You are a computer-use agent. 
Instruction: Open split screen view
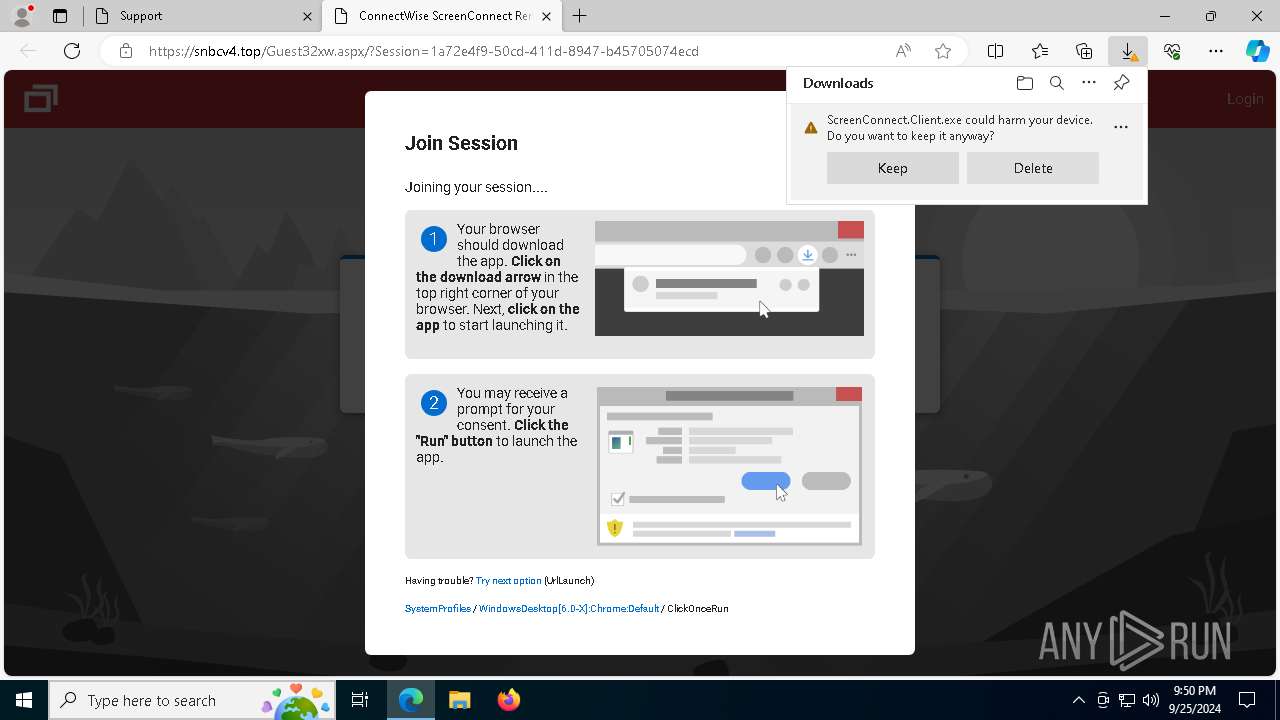(996, 51)
